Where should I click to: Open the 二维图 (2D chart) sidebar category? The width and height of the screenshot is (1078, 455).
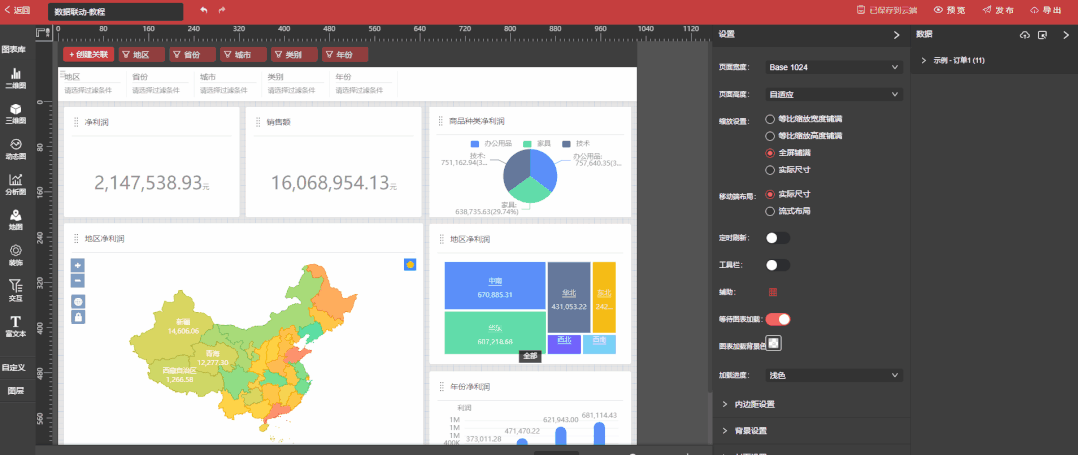[x=16, y=78]
